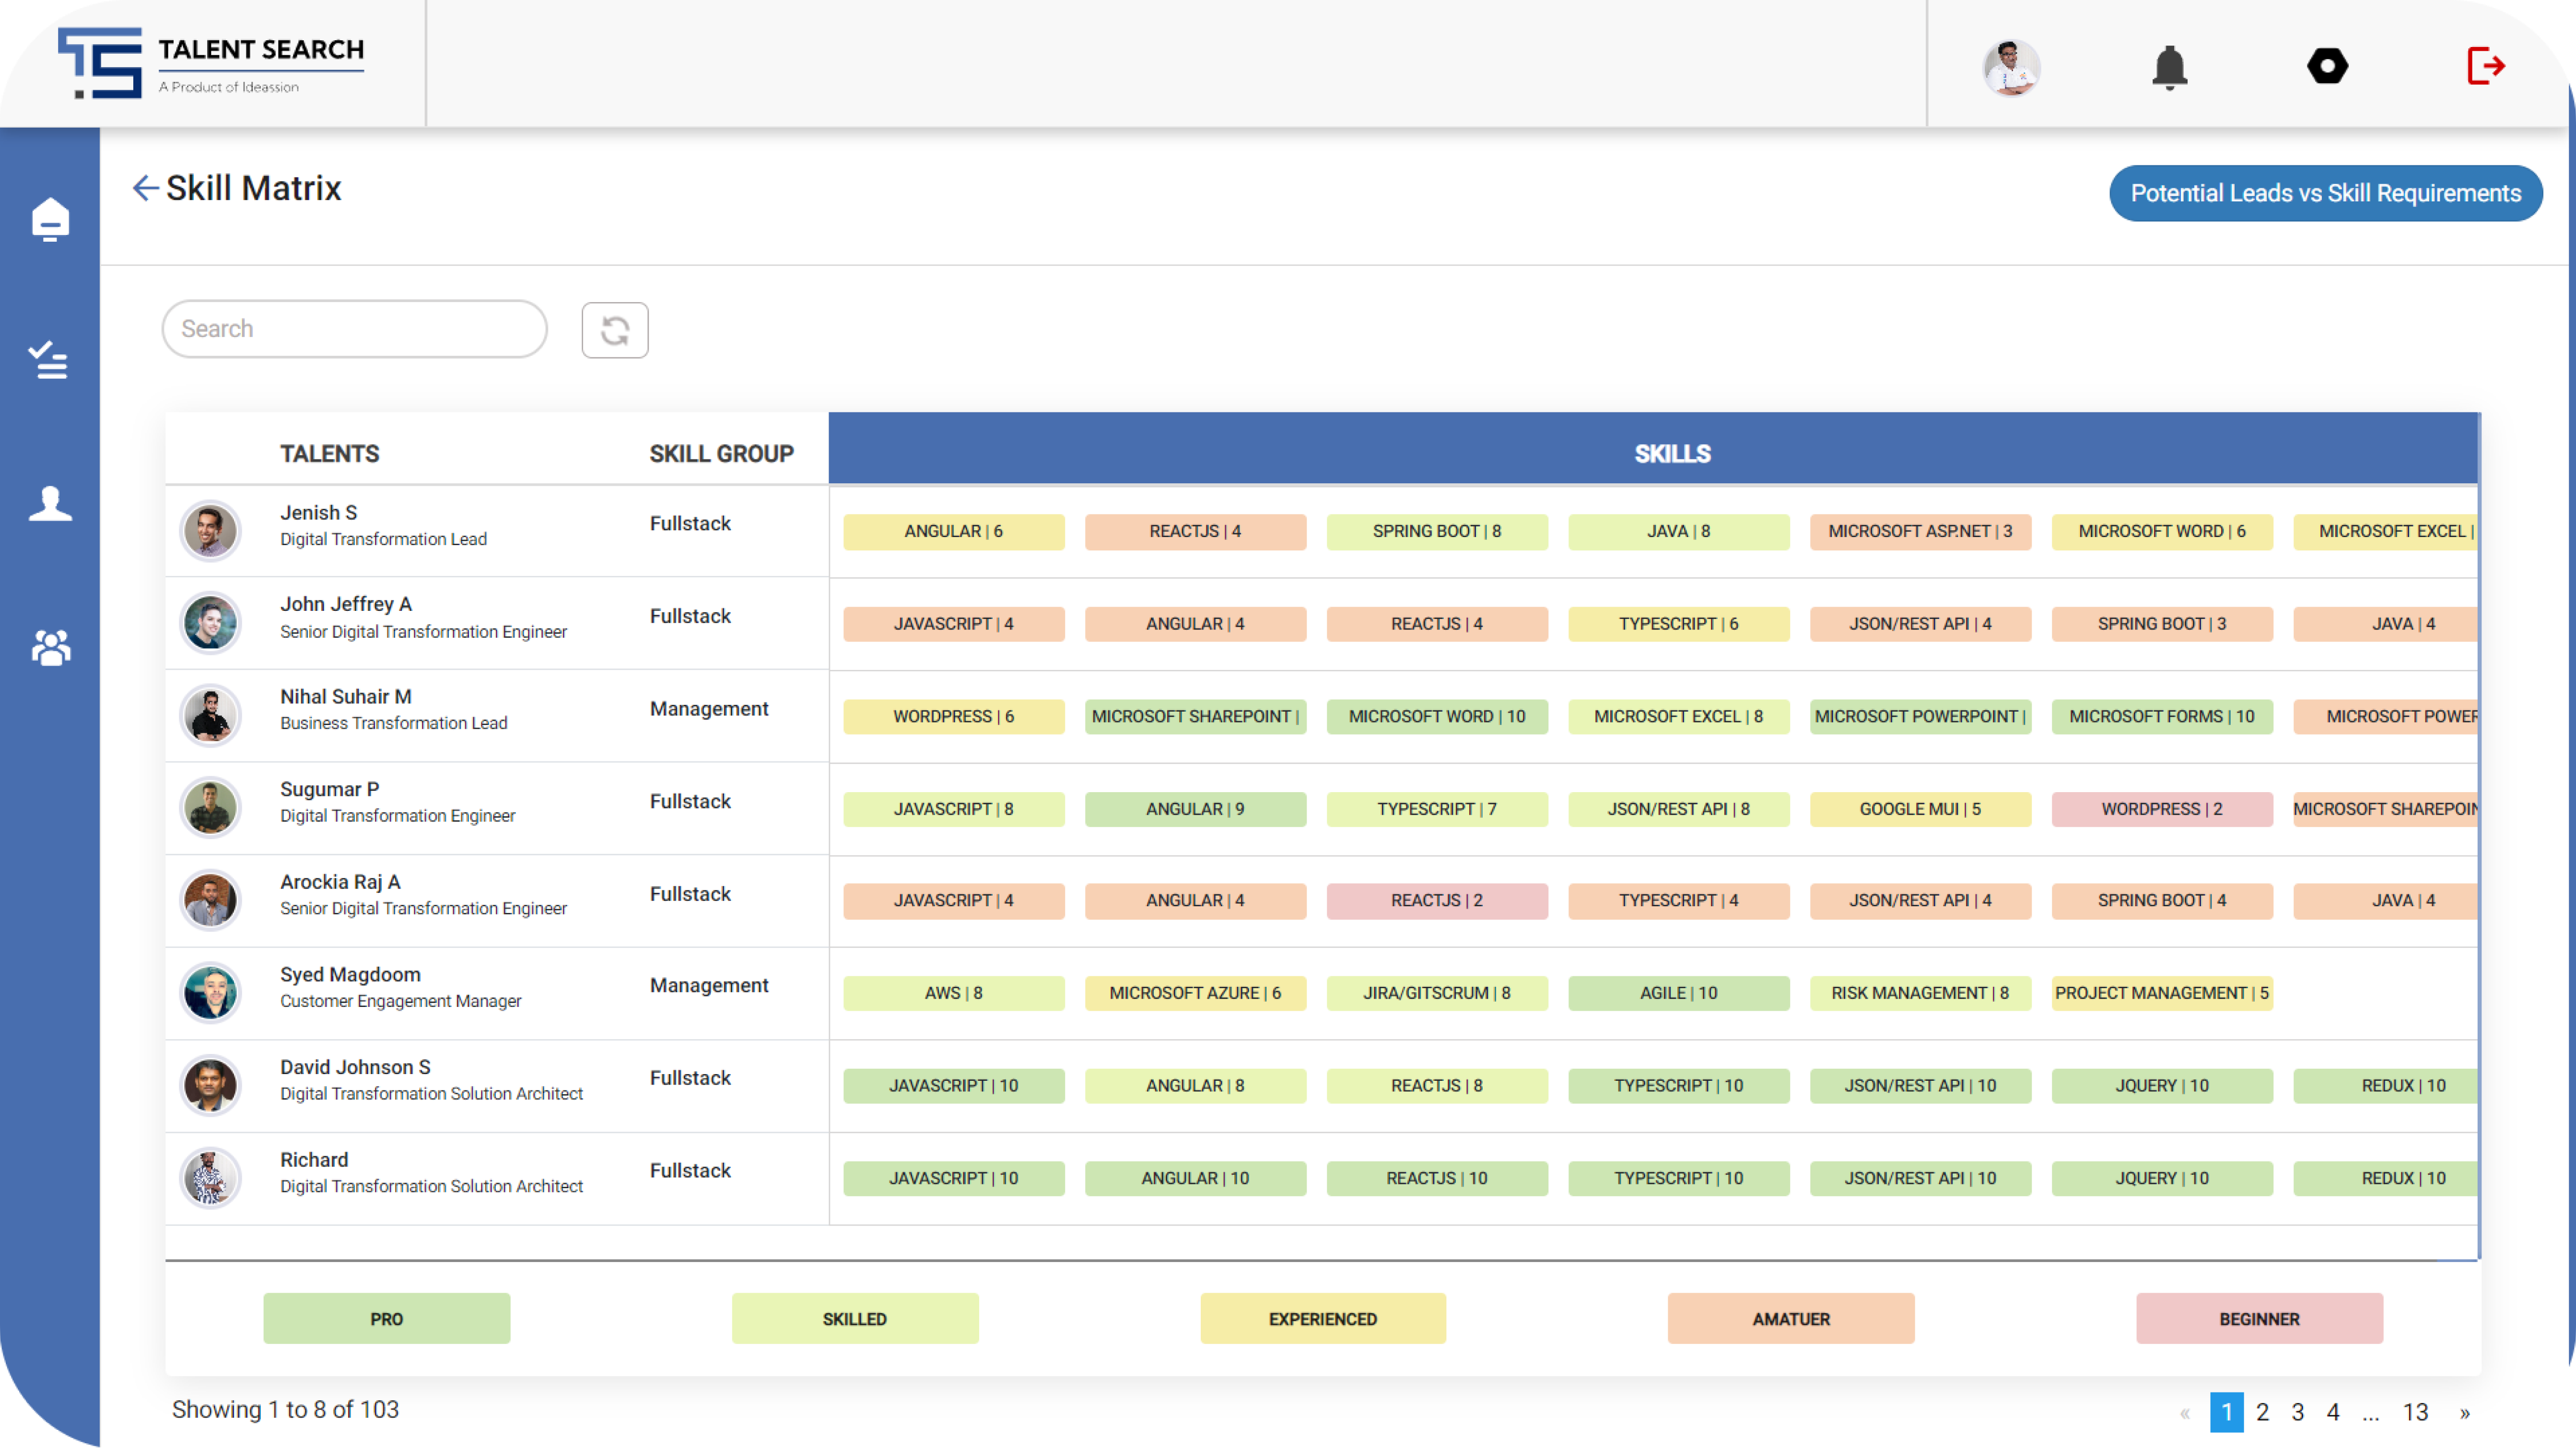
Task: Open the single user sidebar icon
Action: [50, 504]
